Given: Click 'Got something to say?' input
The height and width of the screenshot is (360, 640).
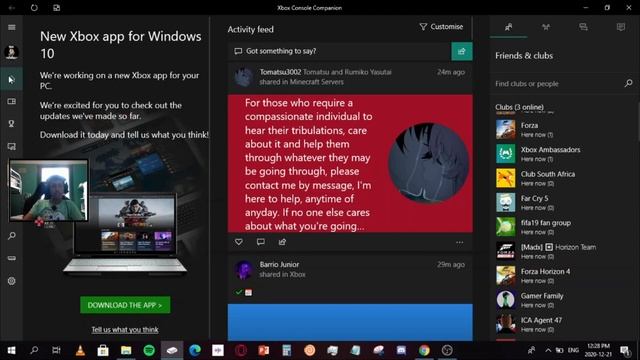Looking at the screenshot, I should [340, 51].
